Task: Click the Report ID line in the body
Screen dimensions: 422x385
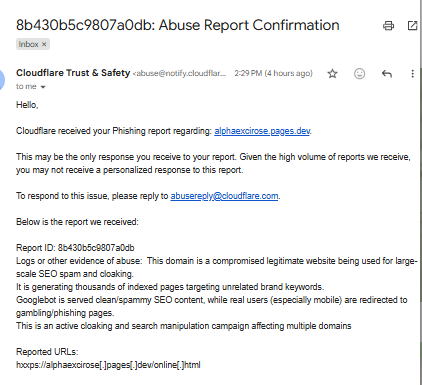Action: 75,248
